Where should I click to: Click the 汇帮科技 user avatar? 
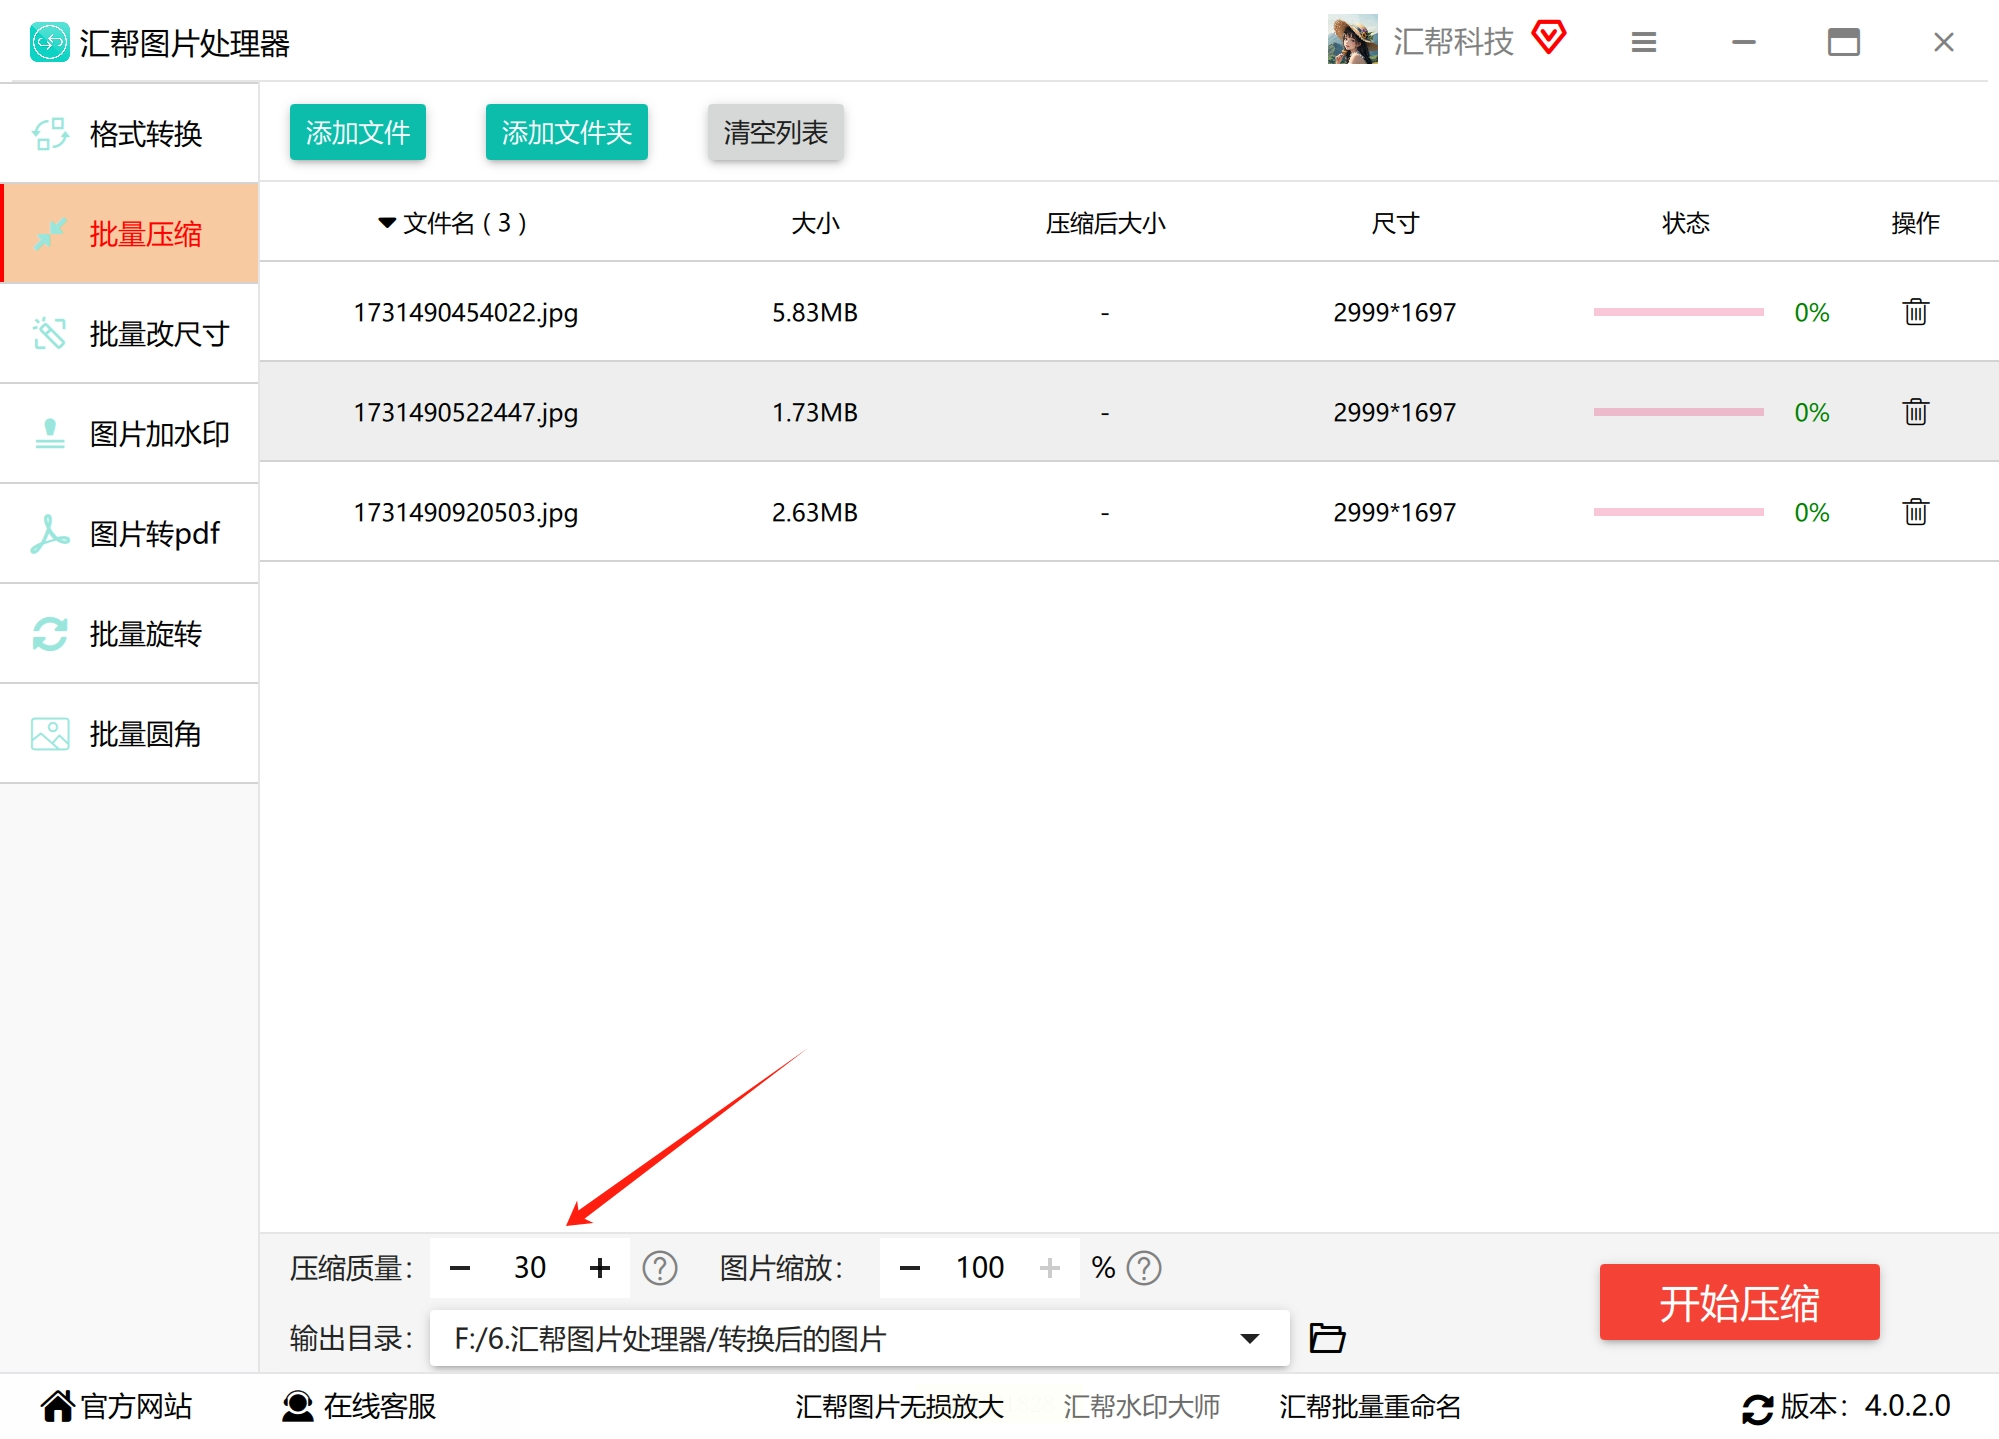click(x=1352, y=41)
